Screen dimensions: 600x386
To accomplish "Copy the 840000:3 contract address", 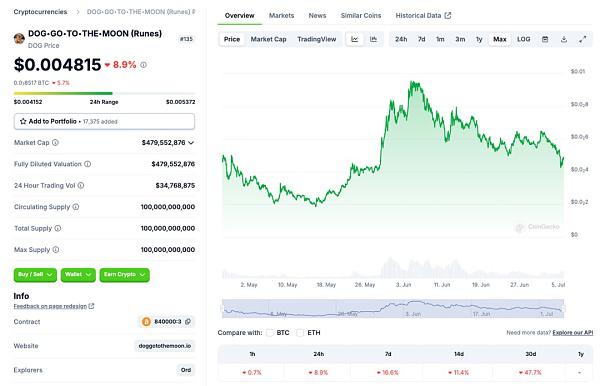I will tap(188, 322).
